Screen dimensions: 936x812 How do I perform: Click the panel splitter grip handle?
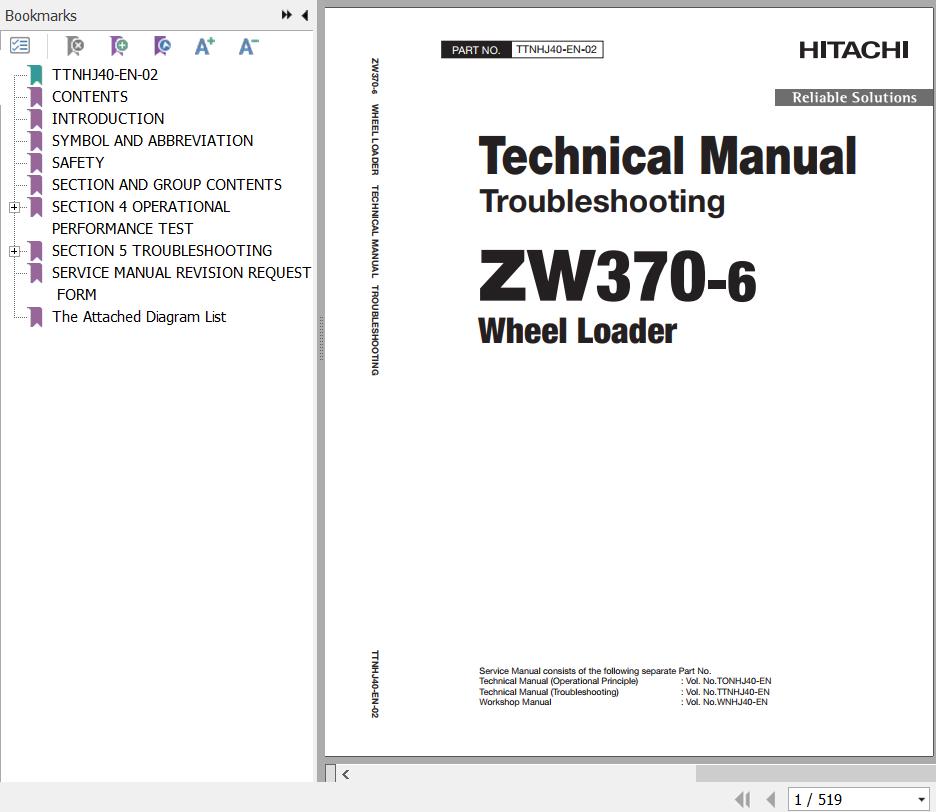coord(321,339)
